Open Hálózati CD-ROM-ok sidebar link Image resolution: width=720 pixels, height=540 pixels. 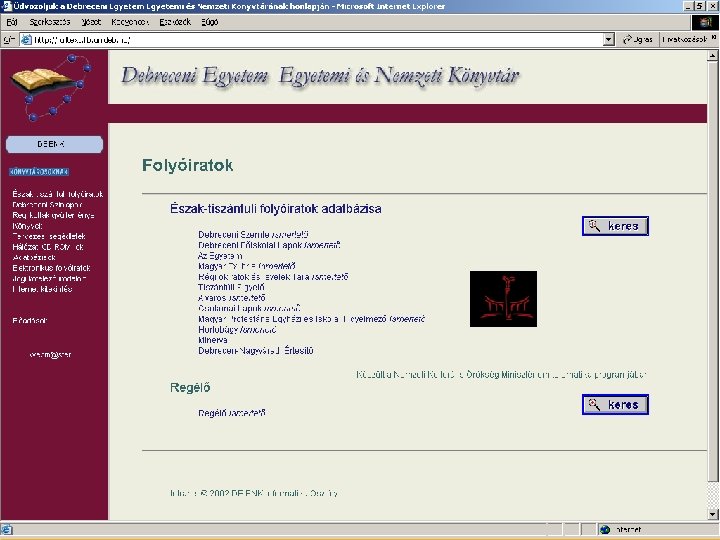coord(48,247)
